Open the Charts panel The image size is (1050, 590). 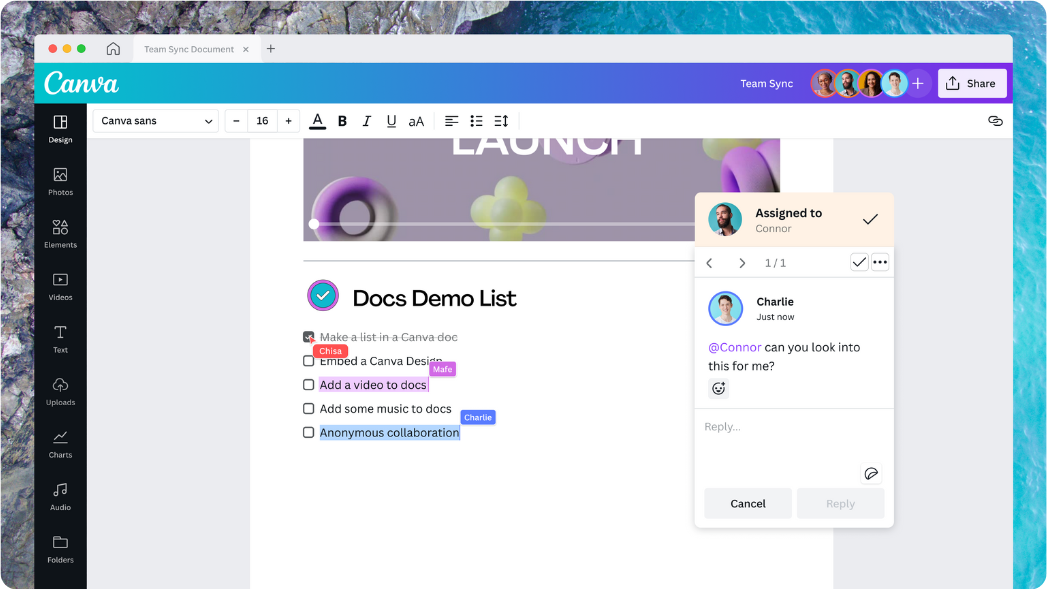(x=60, y=443)
